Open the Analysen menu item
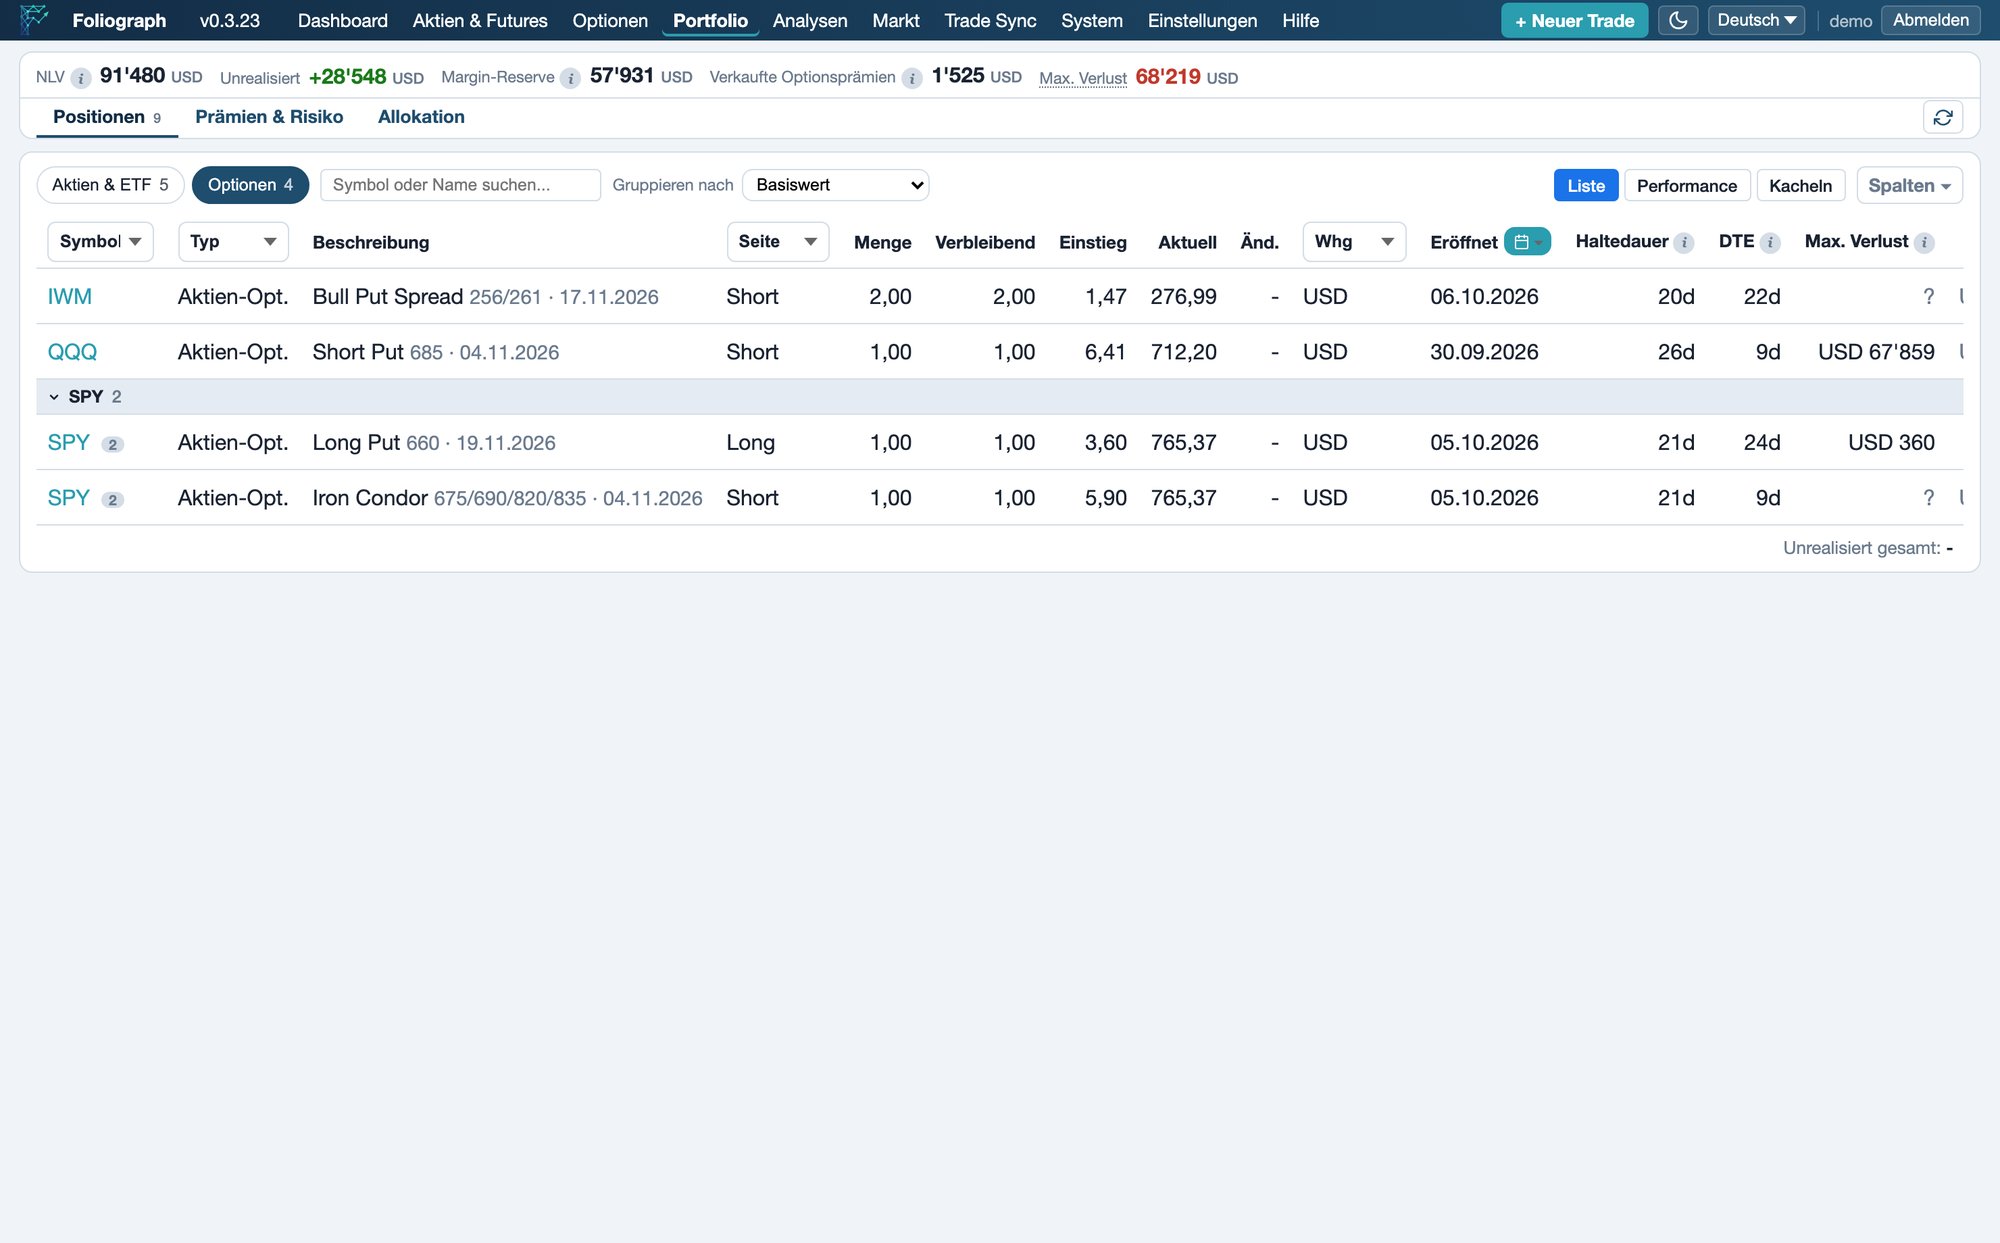This screenshot has width=2000, height=1243. tap(810, 20)
